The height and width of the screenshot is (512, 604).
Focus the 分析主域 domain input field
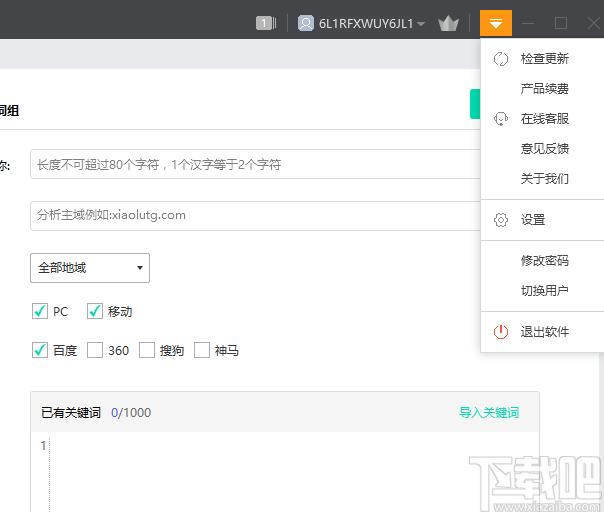(x=255, y=216)
